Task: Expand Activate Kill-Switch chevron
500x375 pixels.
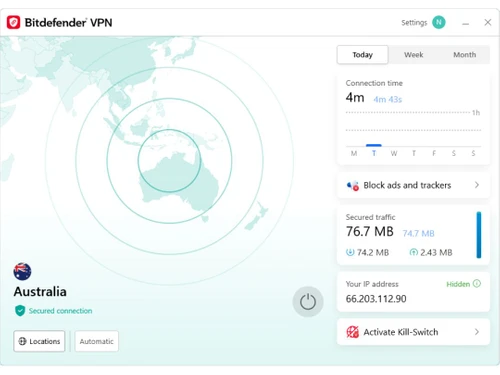Action: [x=477, y=332]
